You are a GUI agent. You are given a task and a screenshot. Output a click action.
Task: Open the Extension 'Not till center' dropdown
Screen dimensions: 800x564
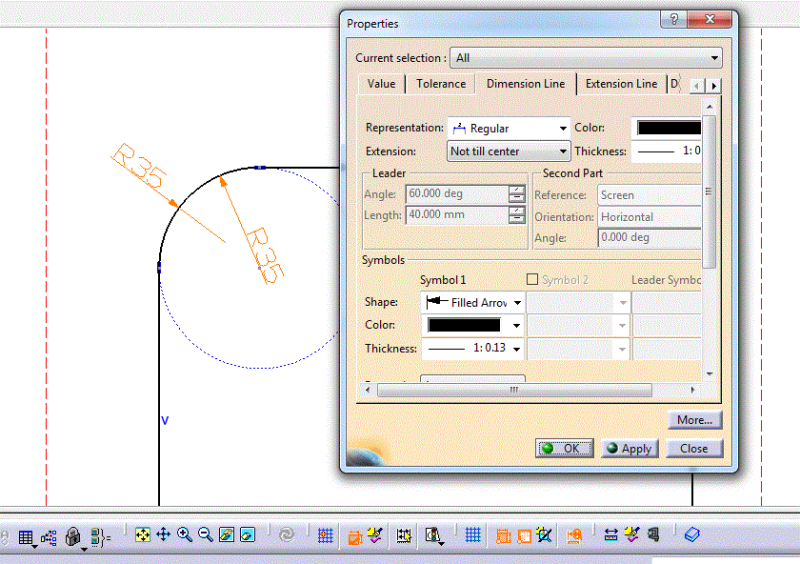[509, 151]
